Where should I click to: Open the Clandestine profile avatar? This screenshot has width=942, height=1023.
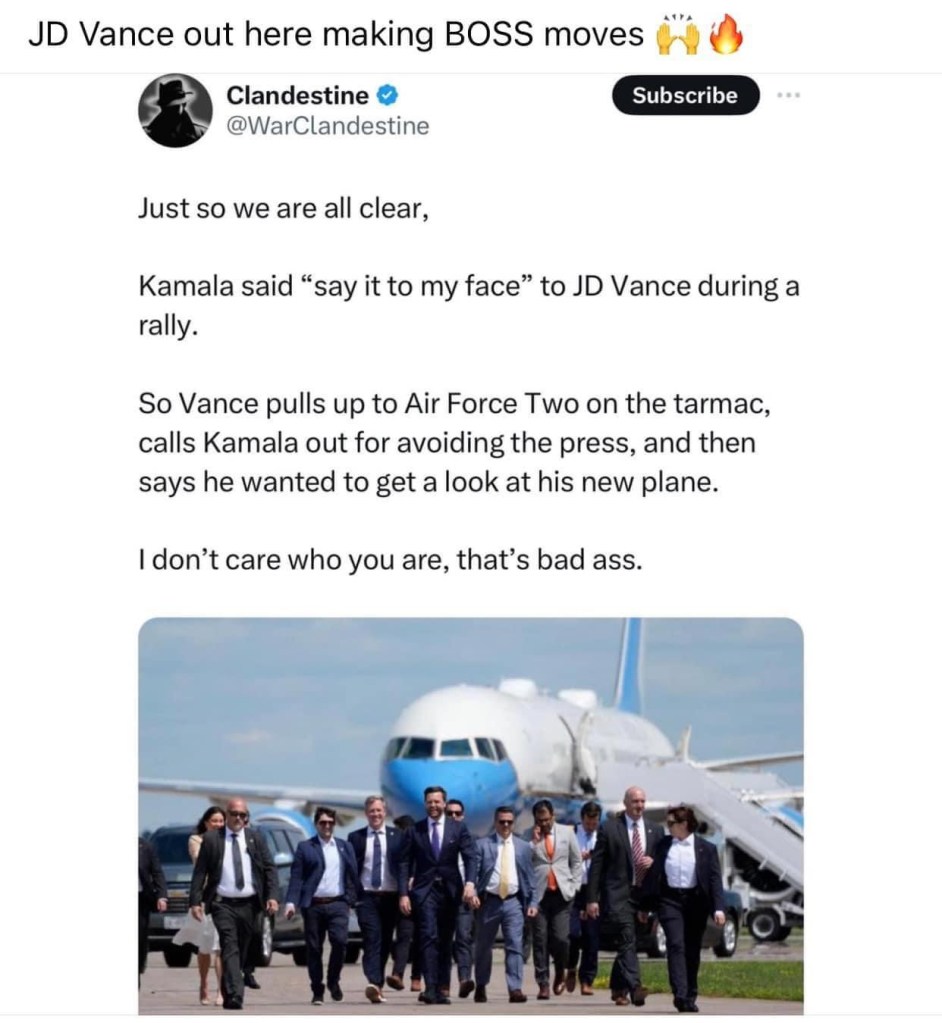[175, 110]
